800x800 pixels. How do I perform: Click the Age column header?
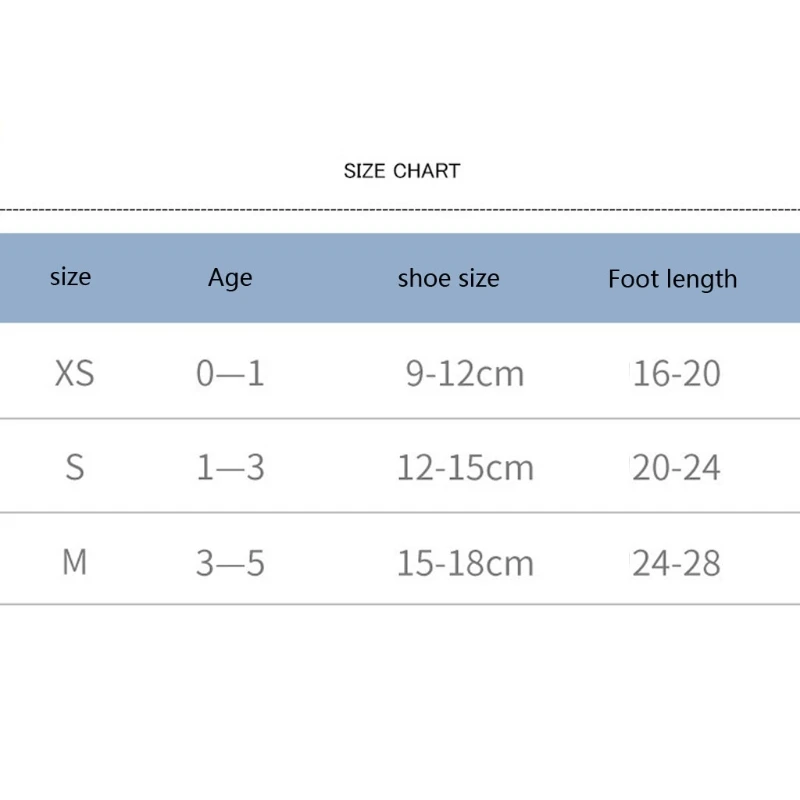[x=230, y=278]
